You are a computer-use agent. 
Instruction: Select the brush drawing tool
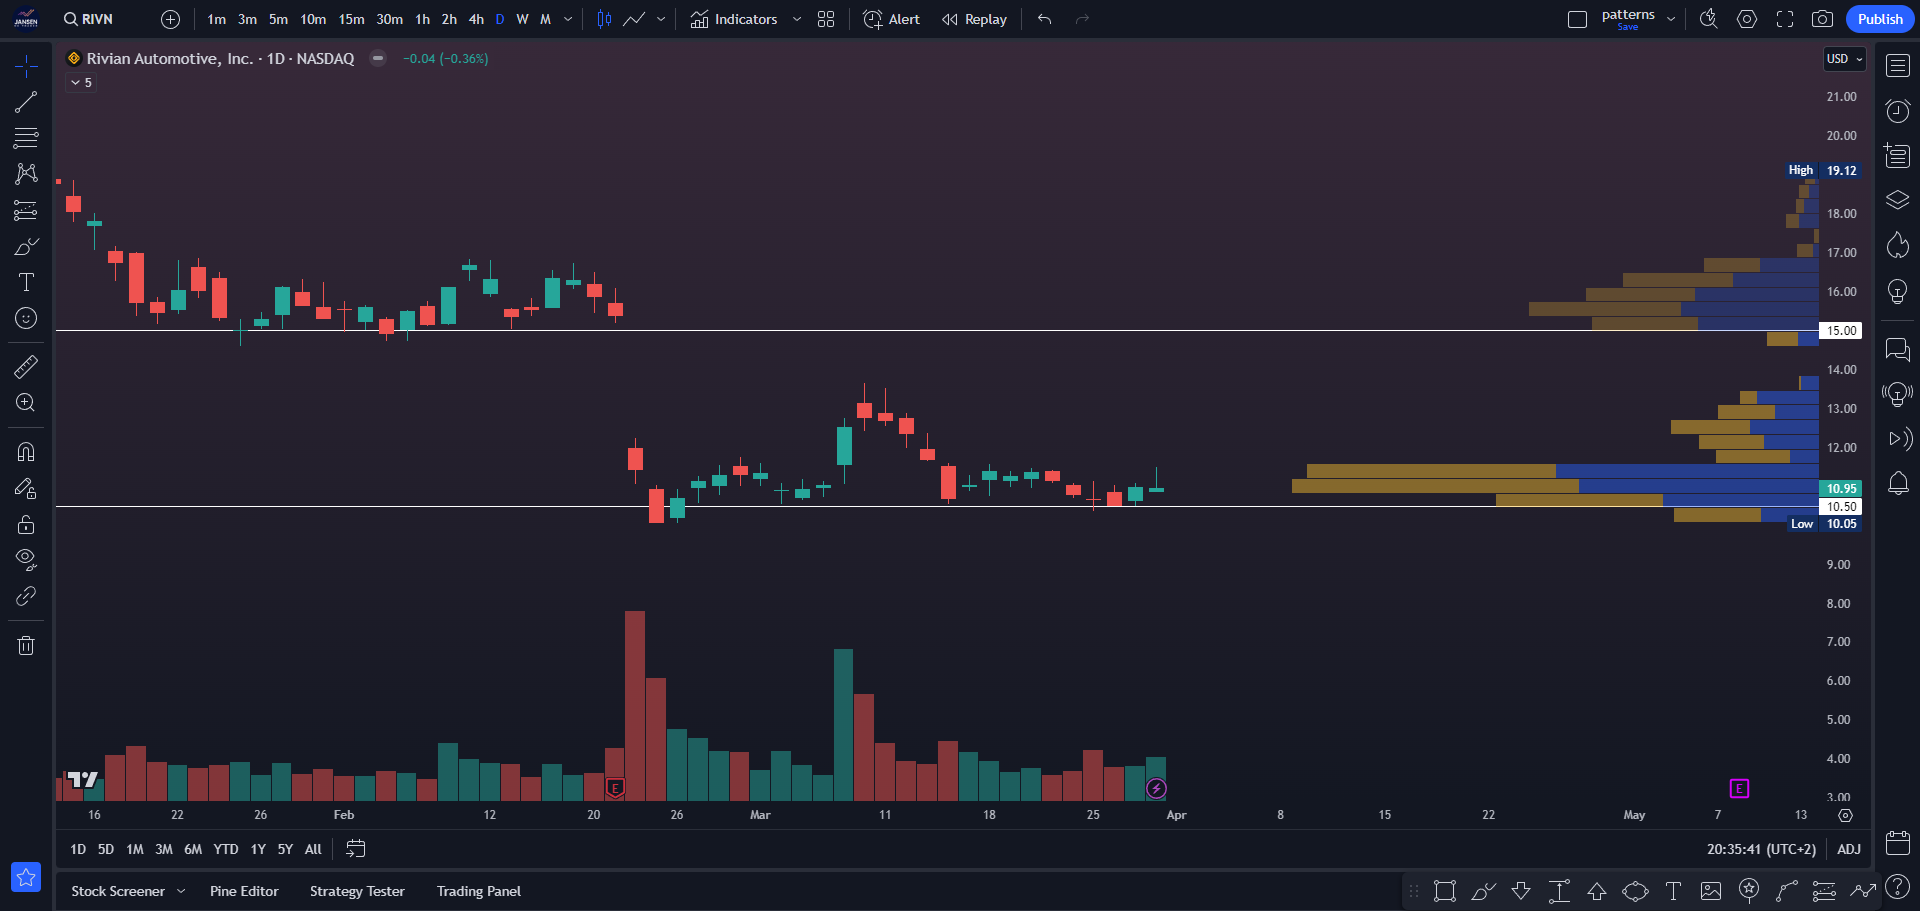[26, 246]
